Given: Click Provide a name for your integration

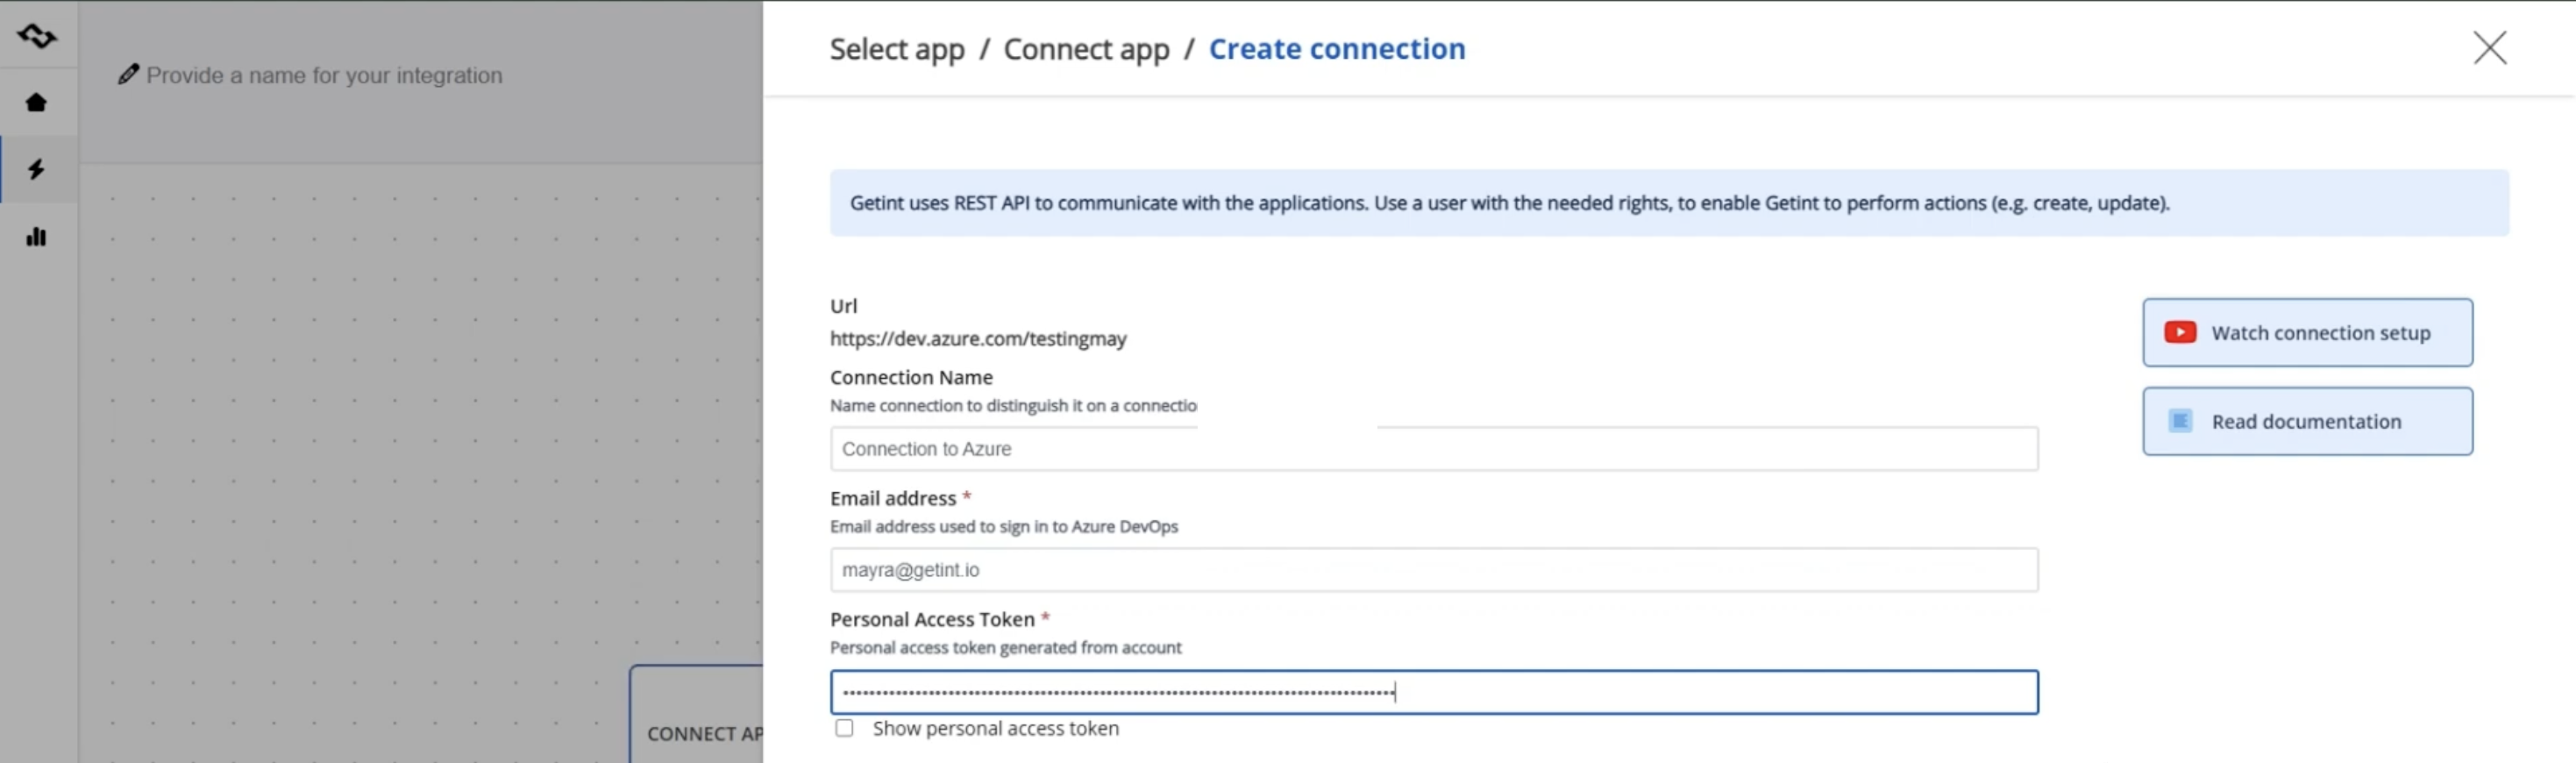Looking at the screenshot, I should (x=324, y=75).
